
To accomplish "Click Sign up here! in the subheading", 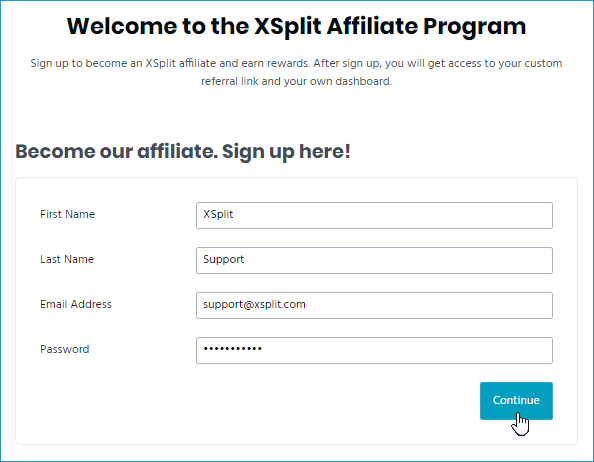I will pyautogui.click(x=286, y=152).
